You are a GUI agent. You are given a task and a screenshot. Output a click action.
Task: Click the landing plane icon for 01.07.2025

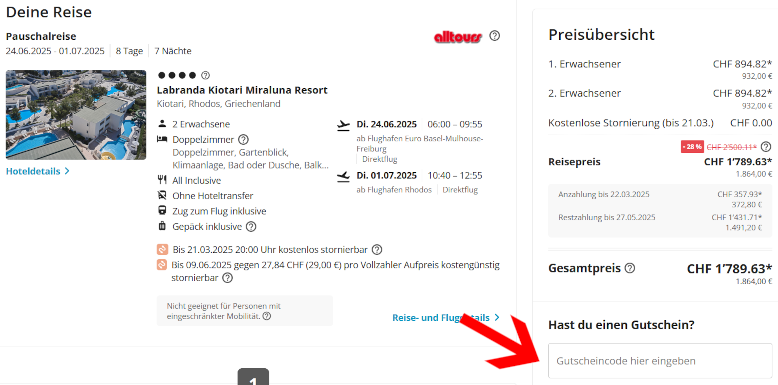(x=343, y=177)
